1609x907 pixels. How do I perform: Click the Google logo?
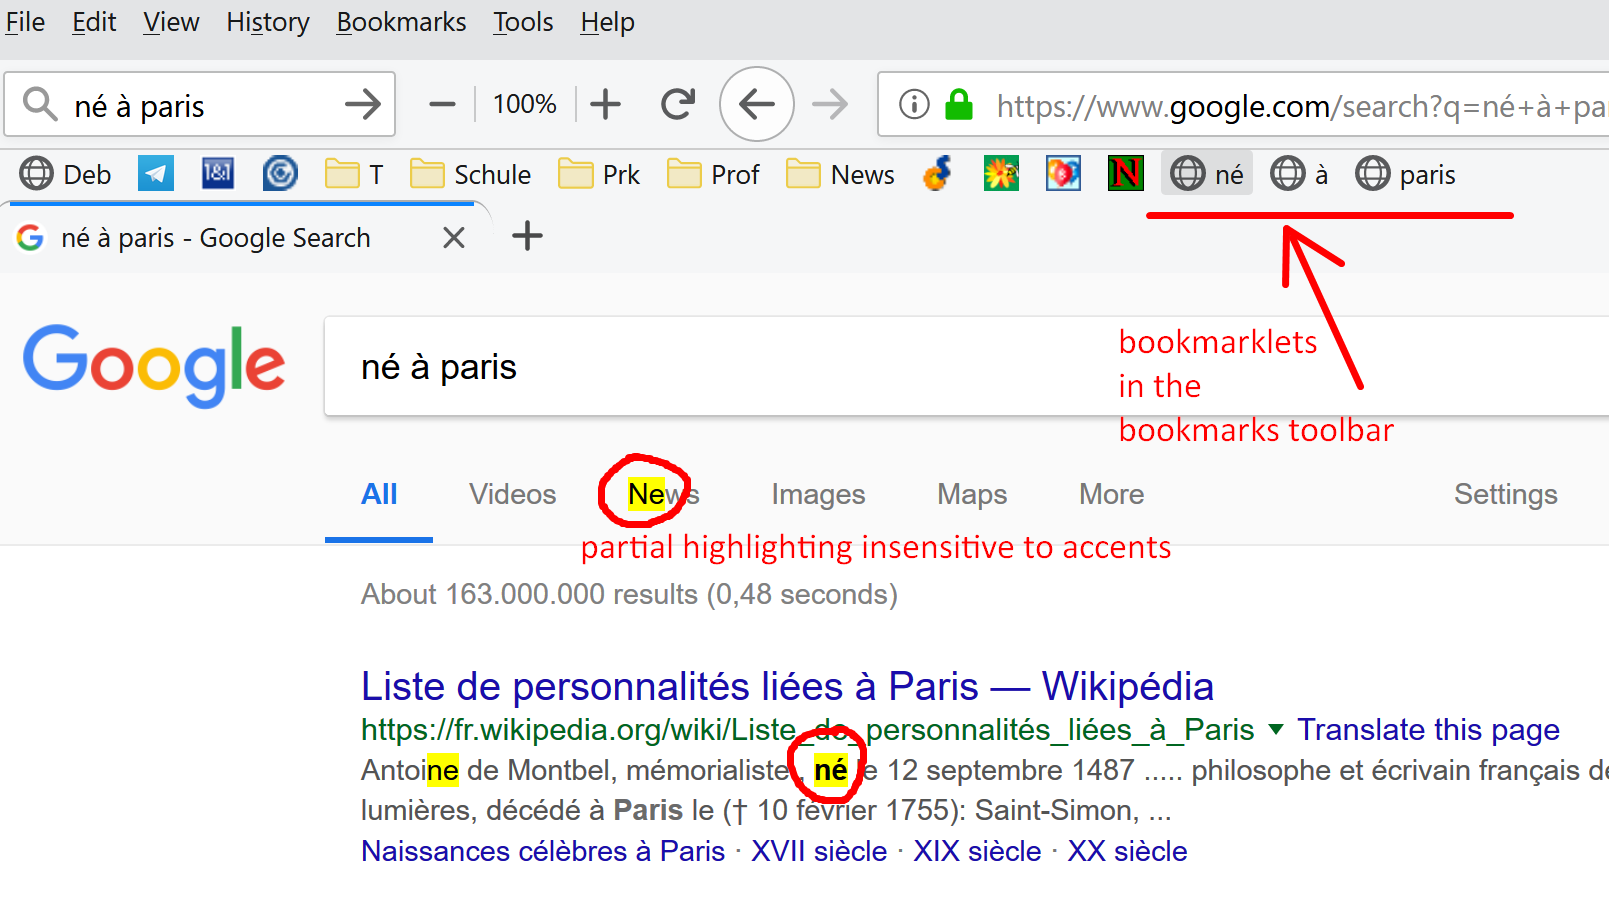point(154,365)
